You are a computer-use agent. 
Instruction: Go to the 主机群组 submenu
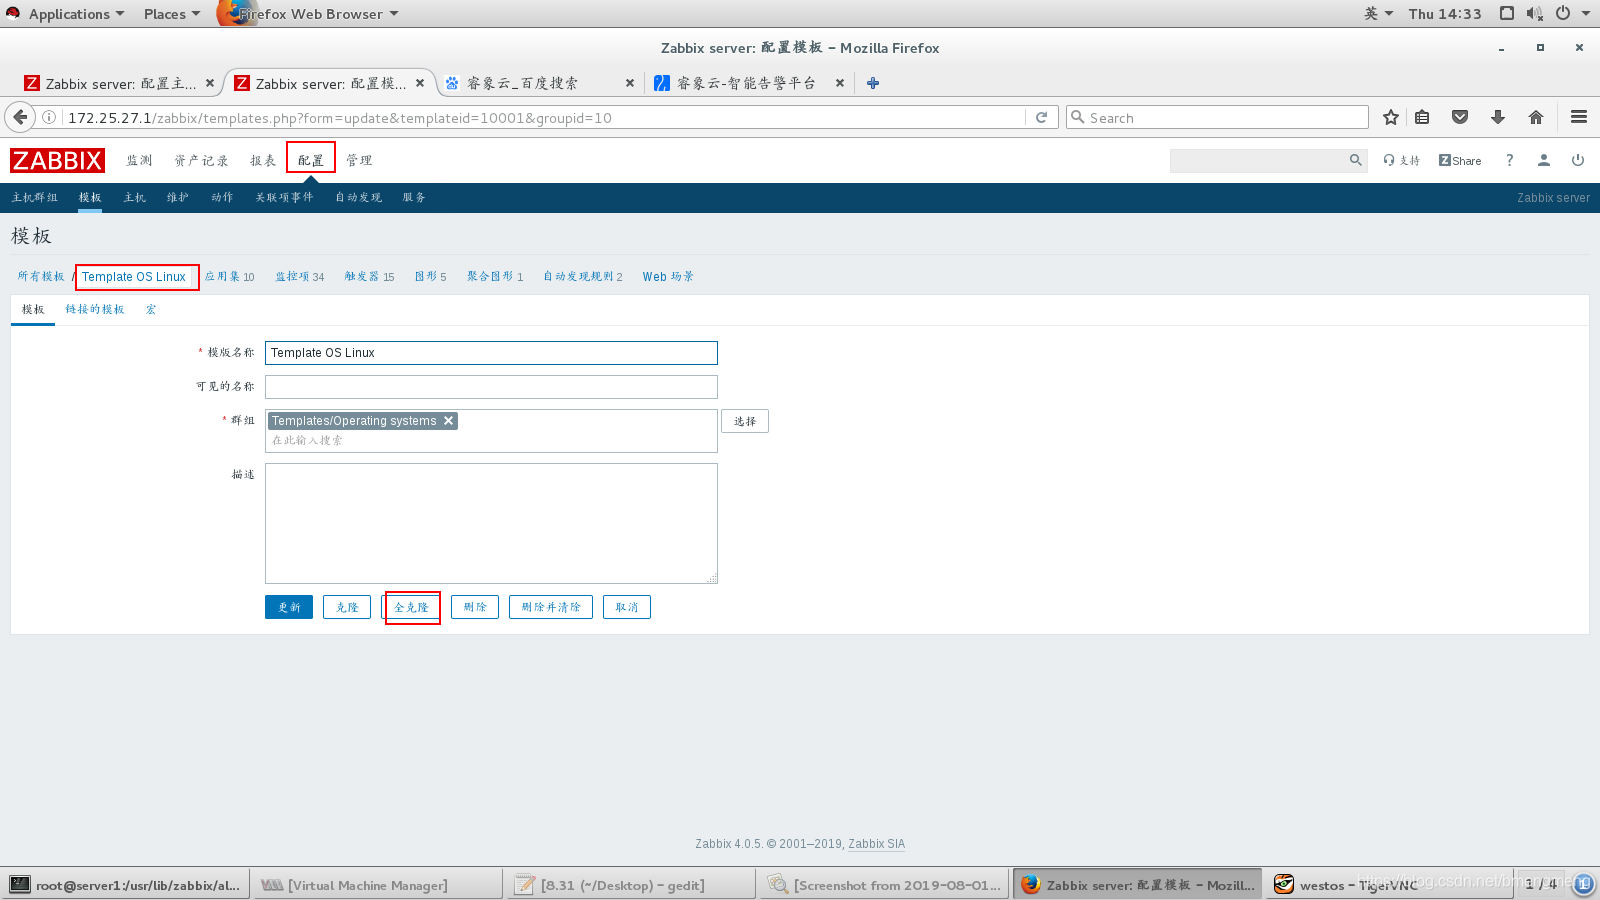[x=35, y=198]
